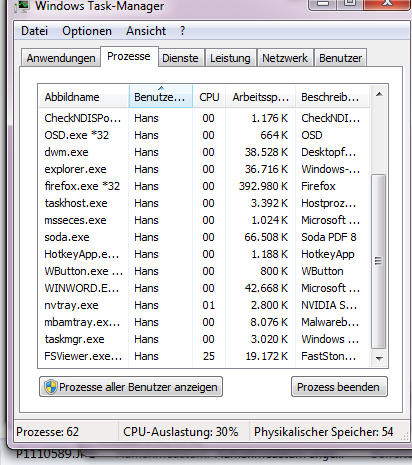Select the mbamtray.ex... process
The image size is (412, 465).
(x=204, y=322)
